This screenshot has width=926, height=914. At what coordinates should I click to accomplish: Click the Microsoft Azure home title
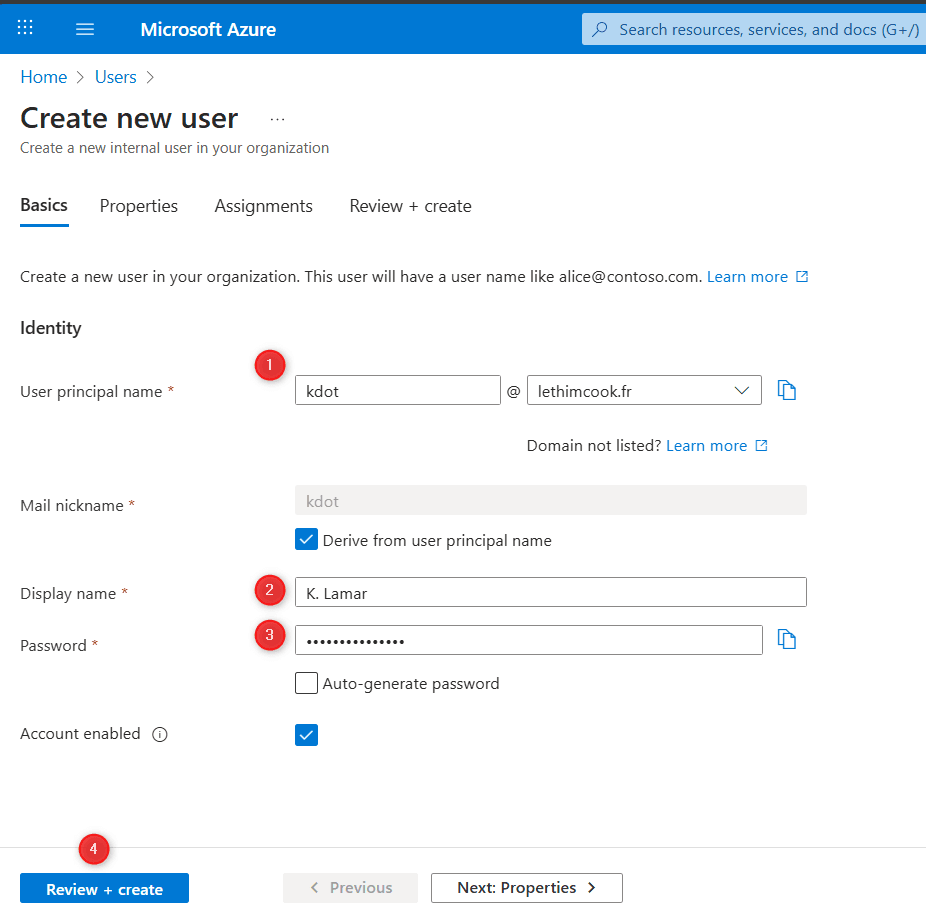[208, 29]
